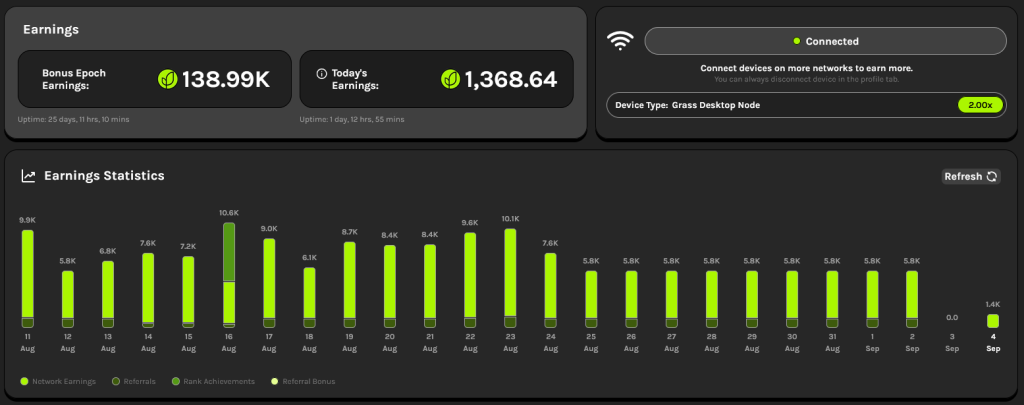Click the 4 Sep bar labeled 1.4K
This screenshot has width=1024, height=405.
(993, 321)
